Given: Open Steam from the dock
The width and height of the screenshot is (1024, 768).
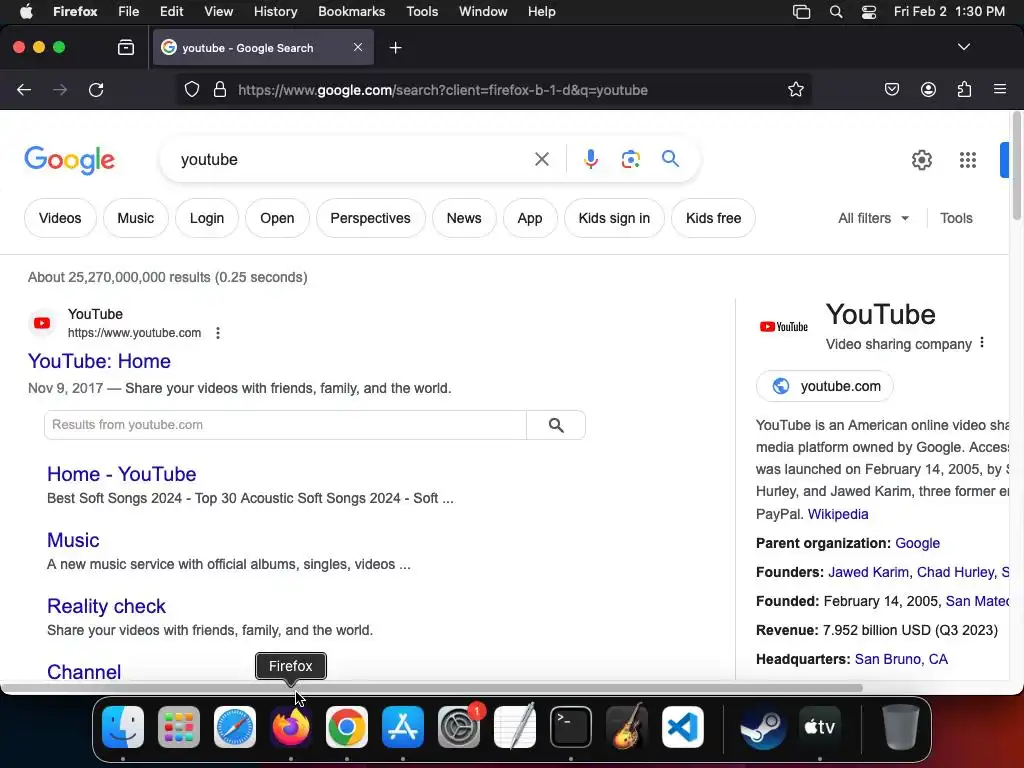Looking at the screenshot, I should click(x=762, y=727).
